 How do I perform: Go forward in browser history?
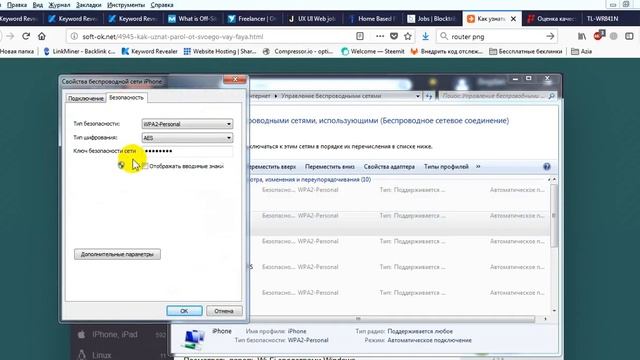point(10,36)
